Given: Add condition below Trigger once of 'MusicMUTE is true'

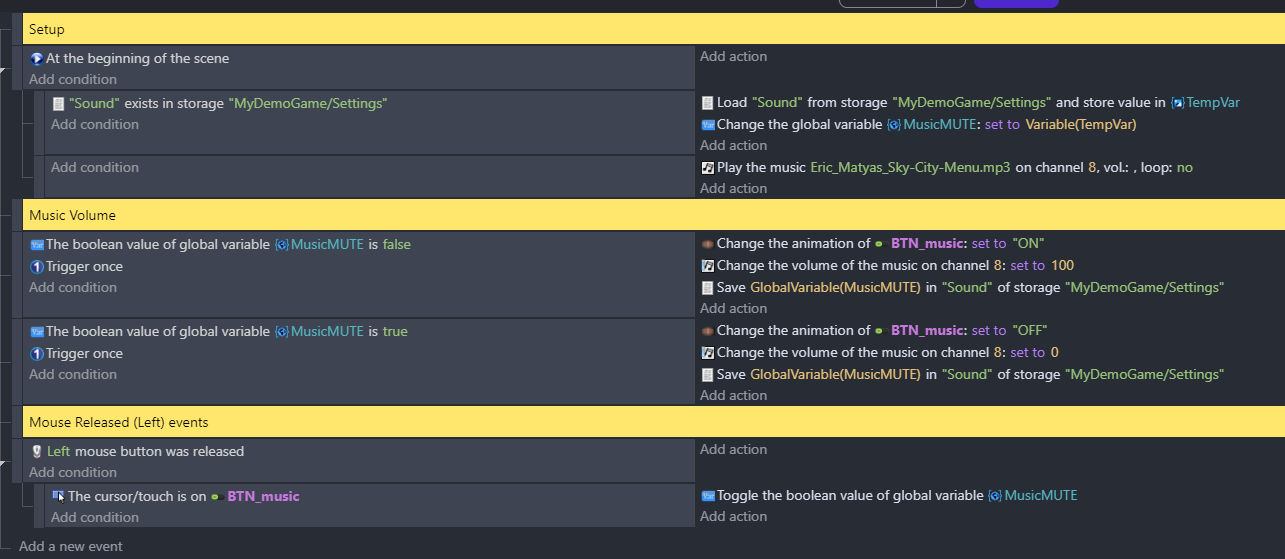Looking at the screenshot, I should (73, 375).
